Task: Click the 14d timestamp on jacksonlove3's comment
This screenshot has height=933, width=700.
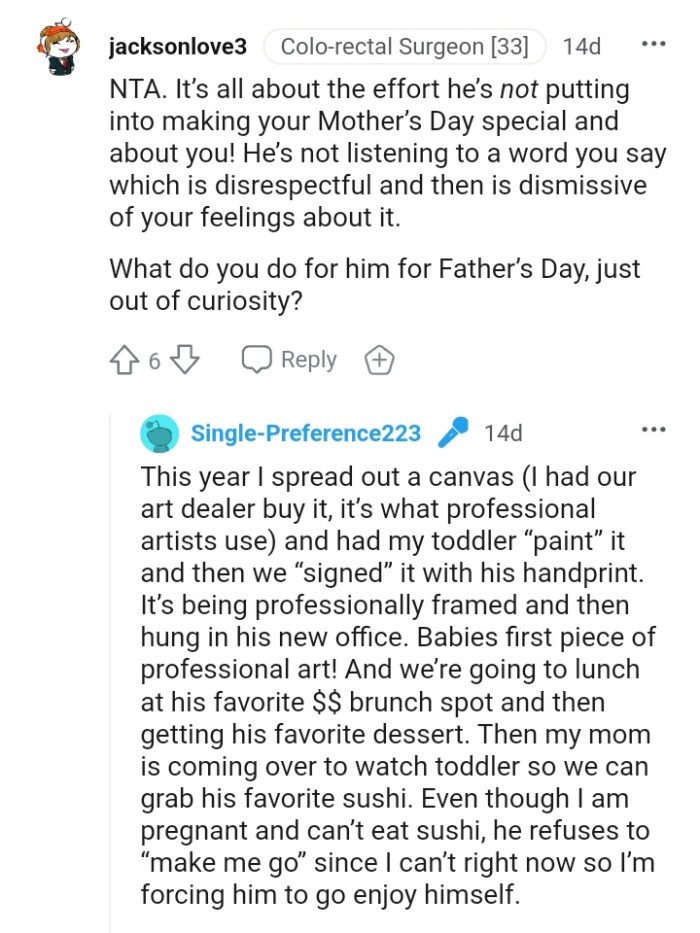Action: [582, 46]
